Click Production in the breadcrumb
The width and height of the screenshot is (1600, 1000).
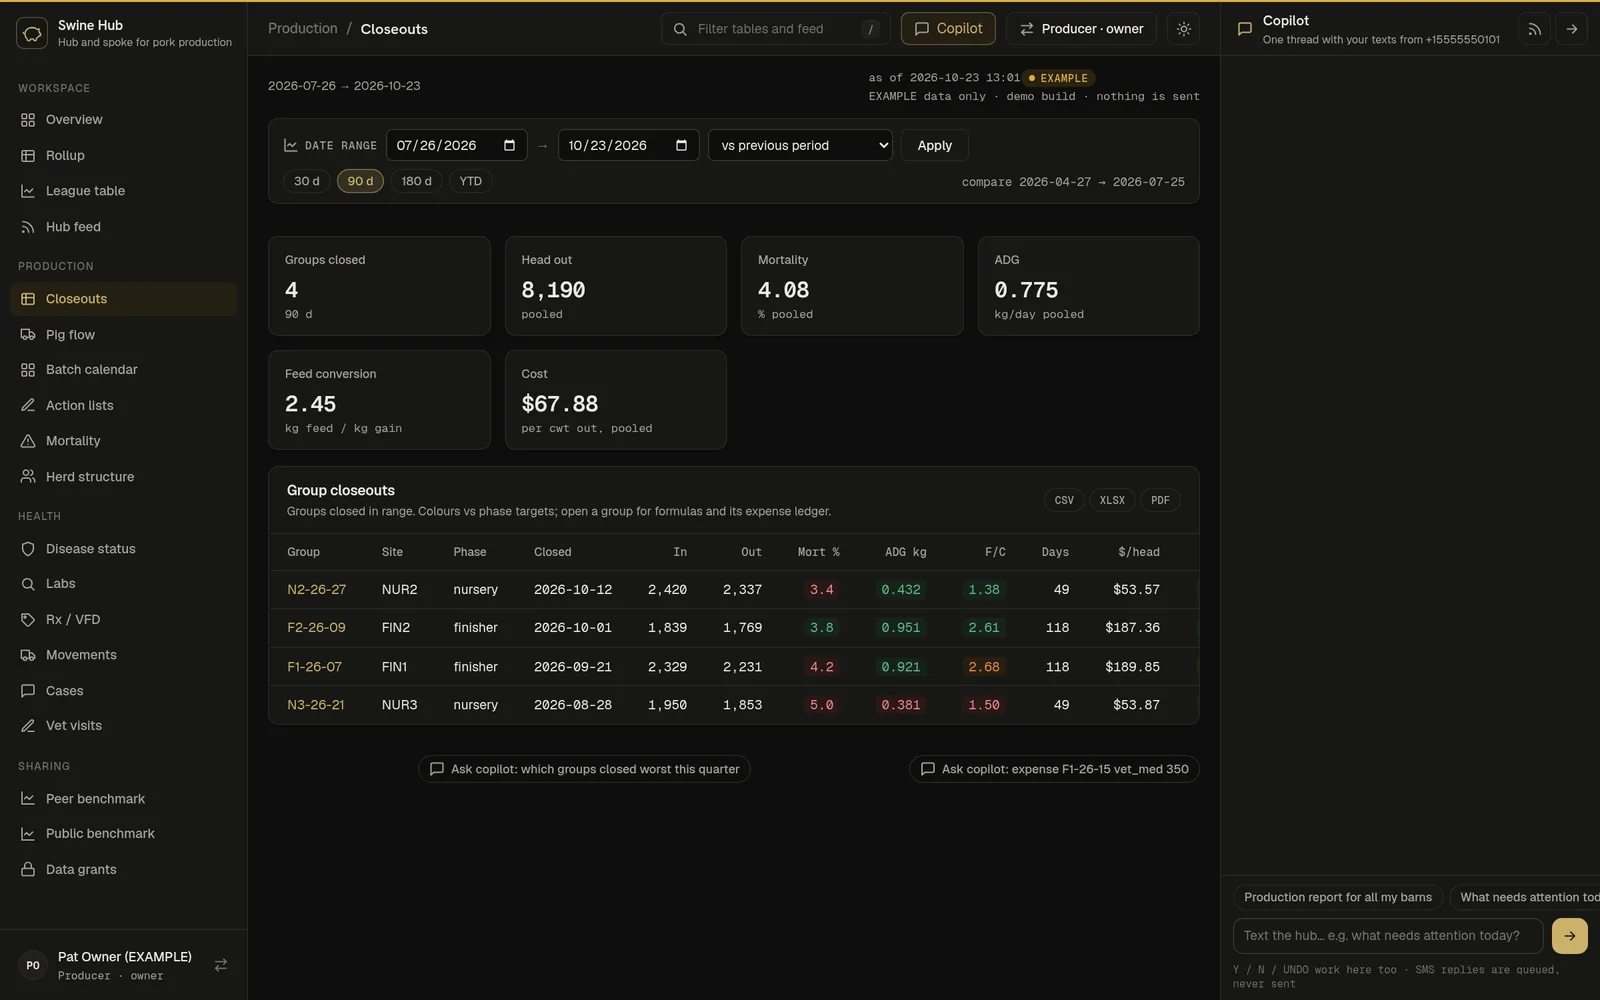303,29
